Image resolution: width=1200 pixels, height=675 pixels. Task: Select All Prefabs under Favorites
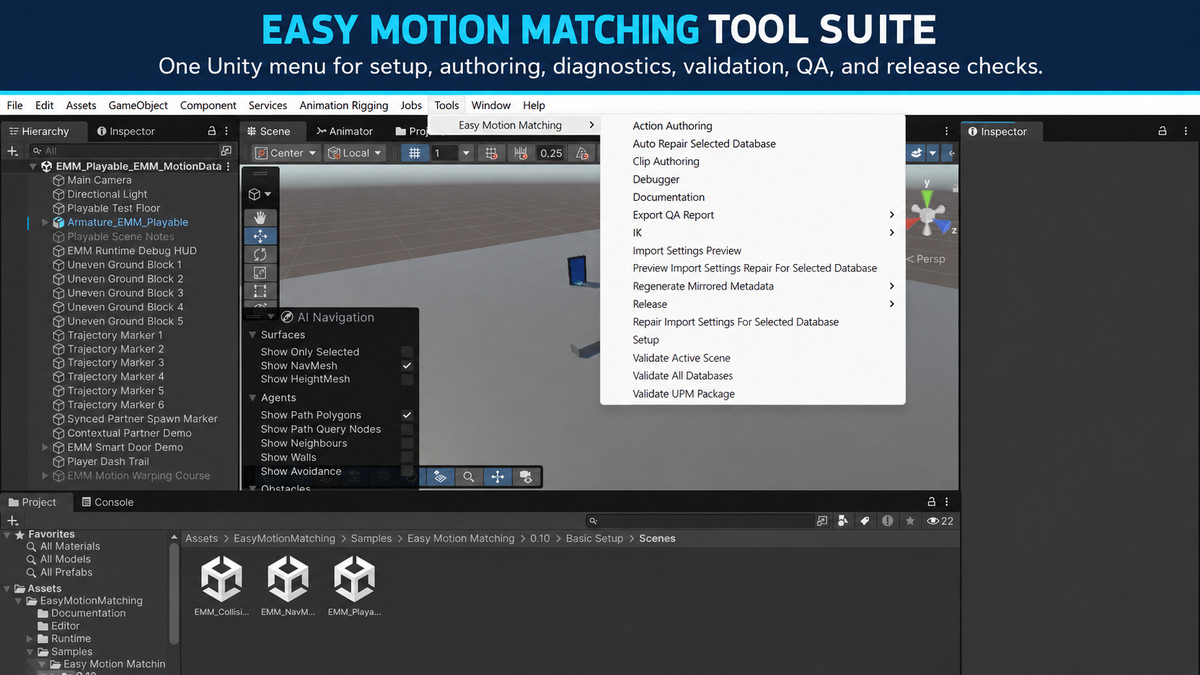click(x=66, y=572)
